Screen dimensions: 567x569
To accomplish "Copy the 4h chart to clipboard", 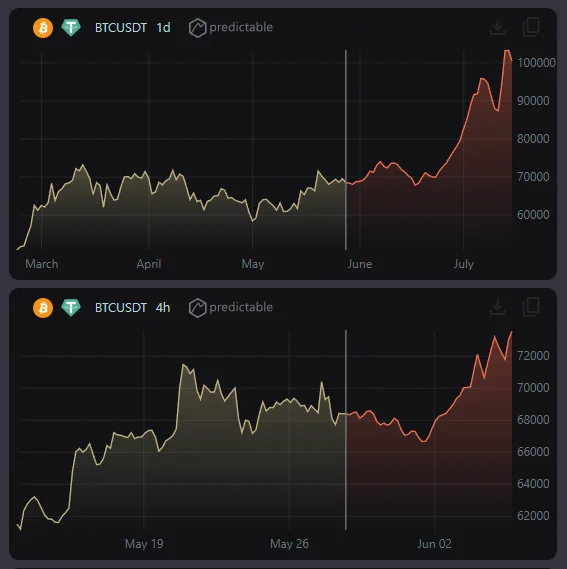I will tap(531, 307).
